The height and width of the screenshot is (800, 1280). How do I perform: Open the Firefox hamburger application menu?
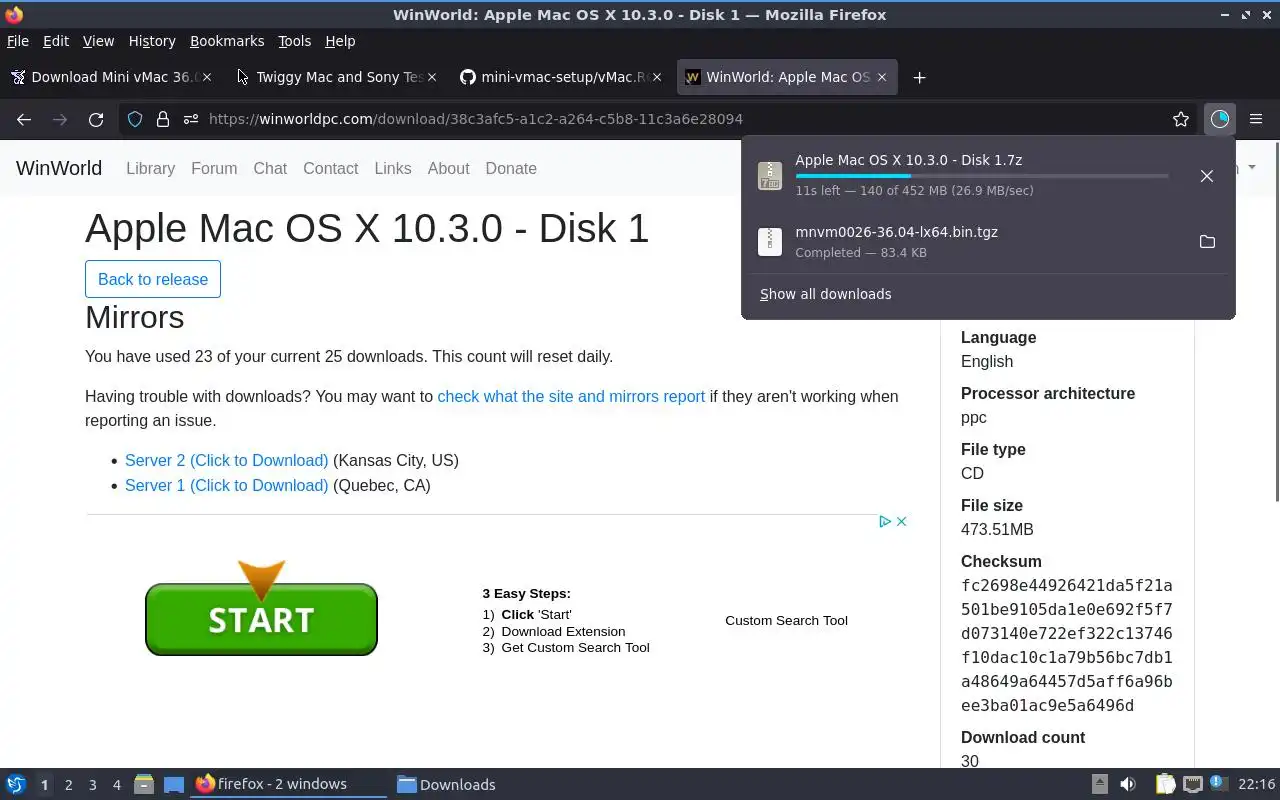coord(1256,119)
